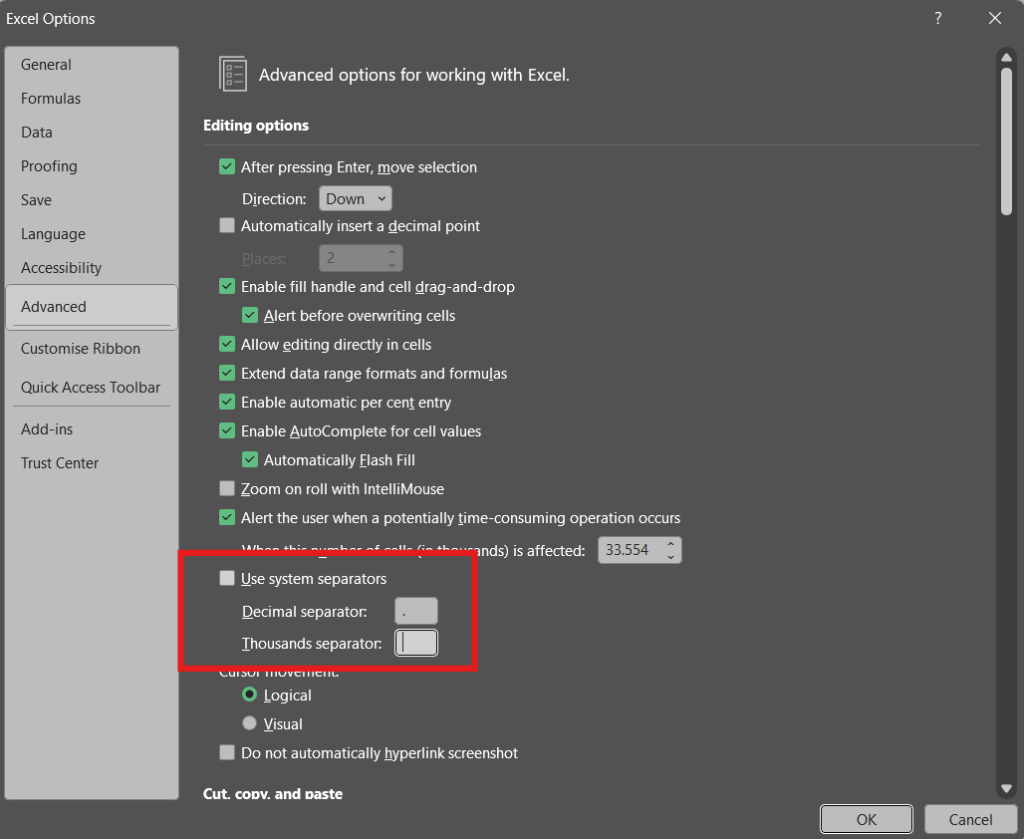Open the Customise Ribbon page
Viewport: 1024px width, 839px height.
coord(80,348)
